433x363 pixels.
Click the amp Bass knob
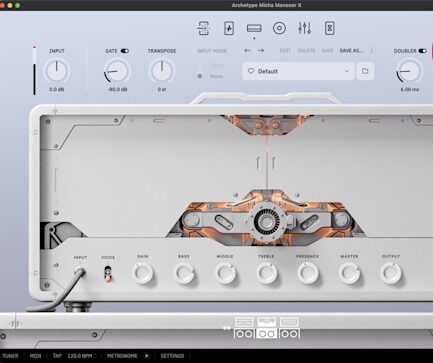coord(184,273)
